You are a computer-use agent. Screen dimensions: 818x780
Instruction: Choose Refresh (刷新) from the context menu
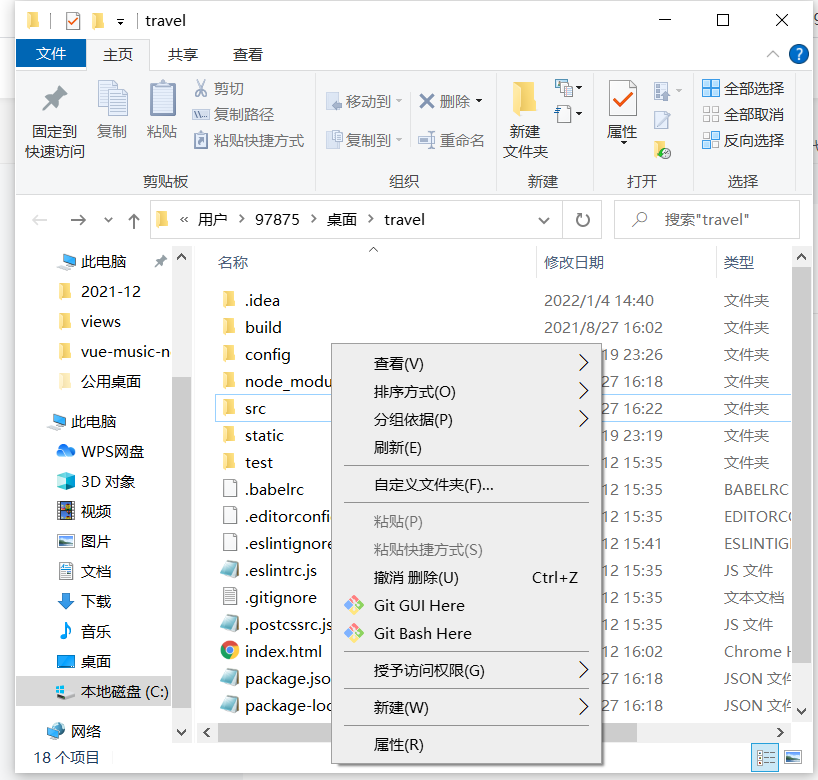[466, 447]
